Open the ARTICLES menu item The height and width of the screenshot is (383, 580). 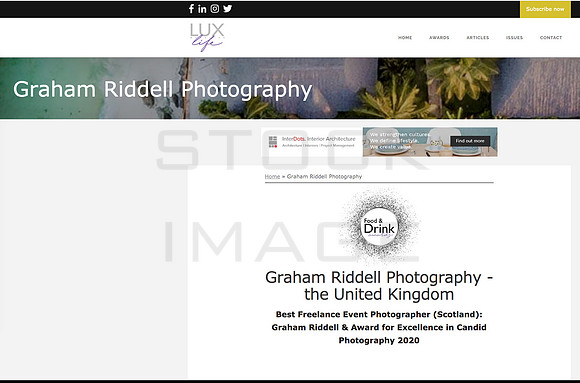tap(478, 38)
